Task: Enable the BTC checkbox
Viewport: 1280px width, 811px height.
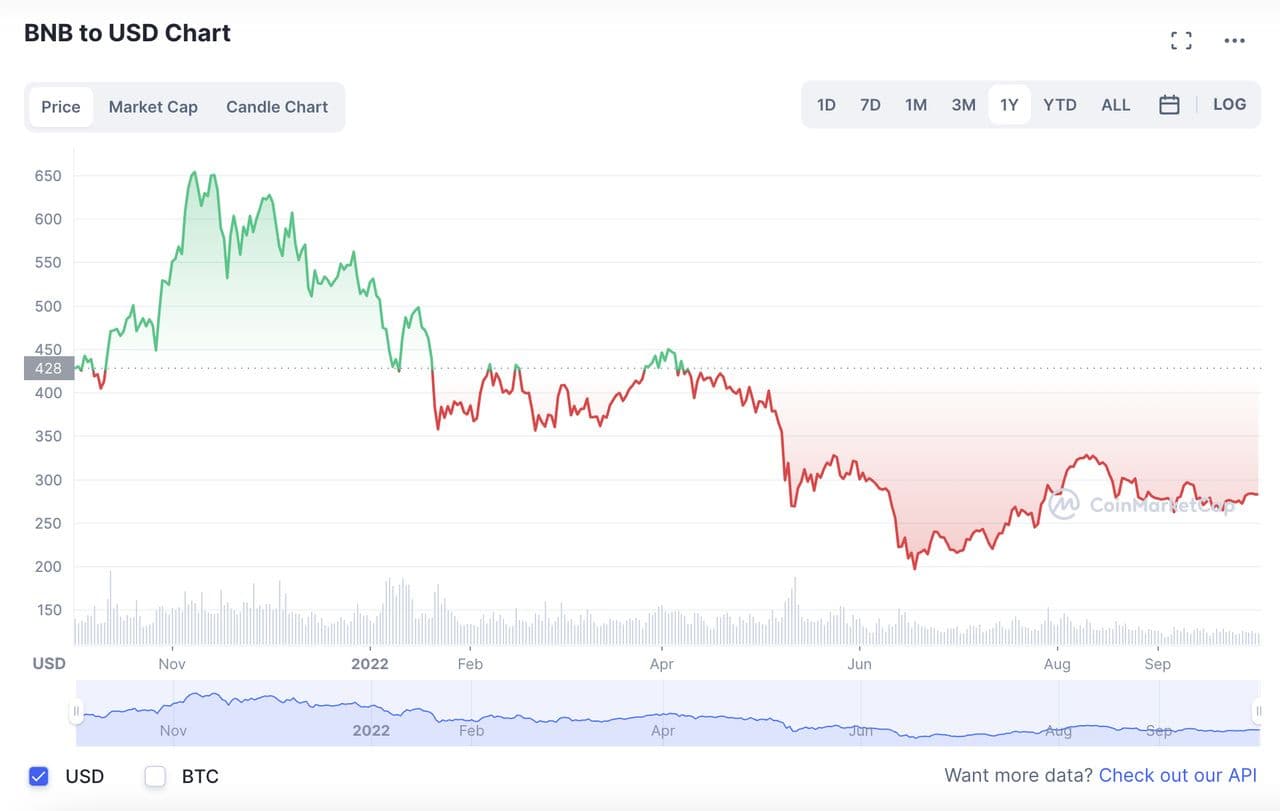Action: pos(155,776)
